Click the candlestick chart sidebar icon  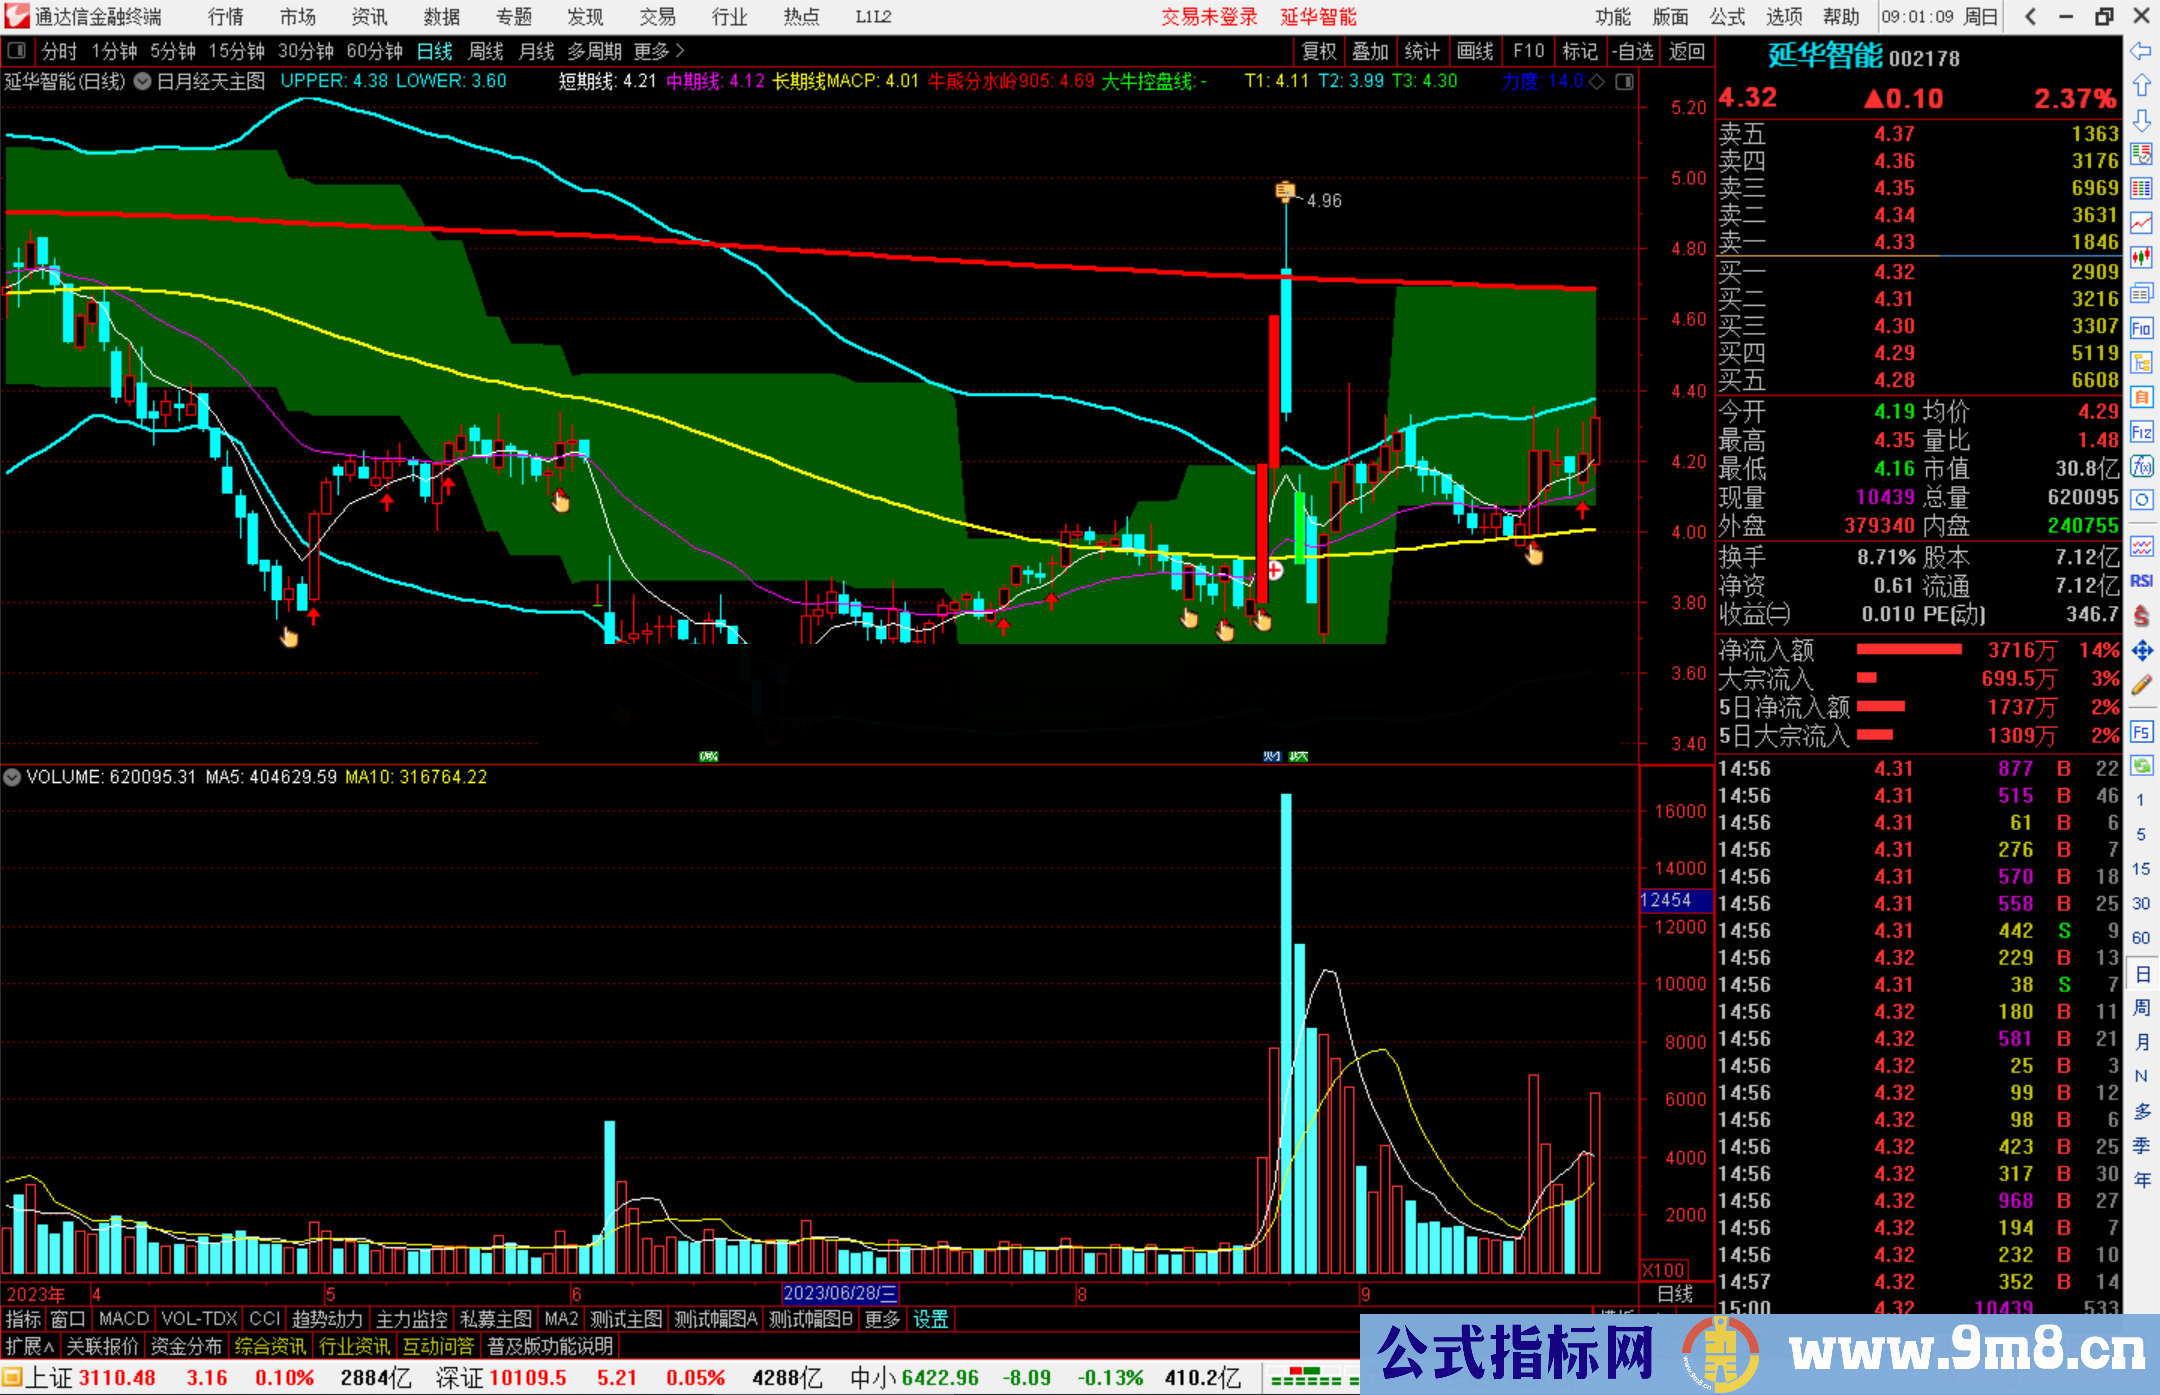coord(2140,258)
